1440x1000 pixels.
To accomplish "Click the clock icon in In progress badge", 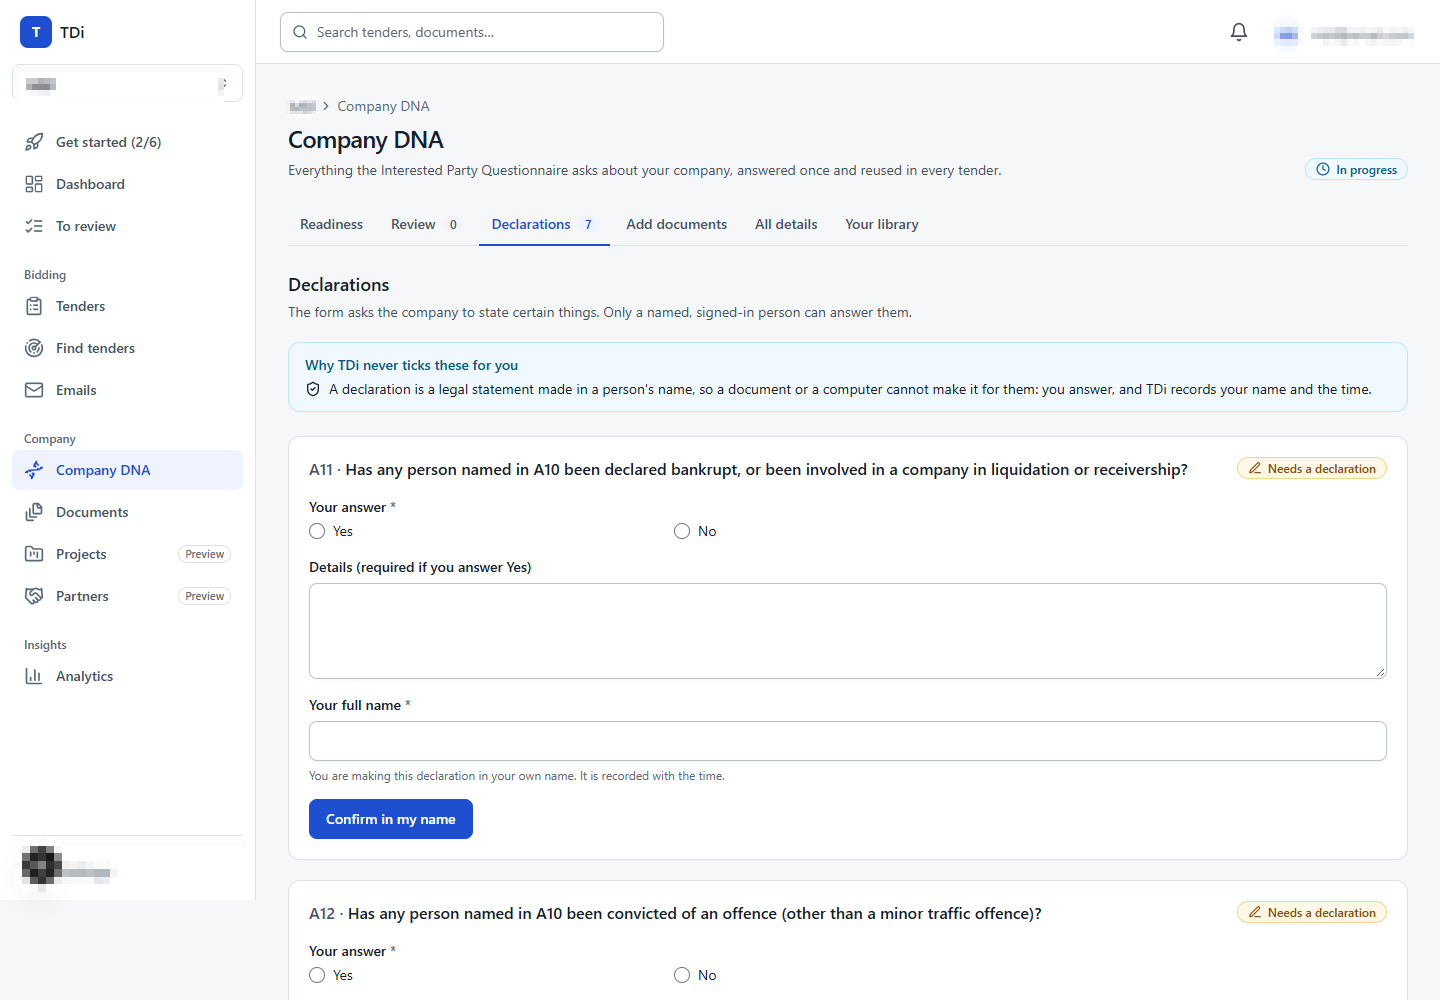I will pos(1323,169).
